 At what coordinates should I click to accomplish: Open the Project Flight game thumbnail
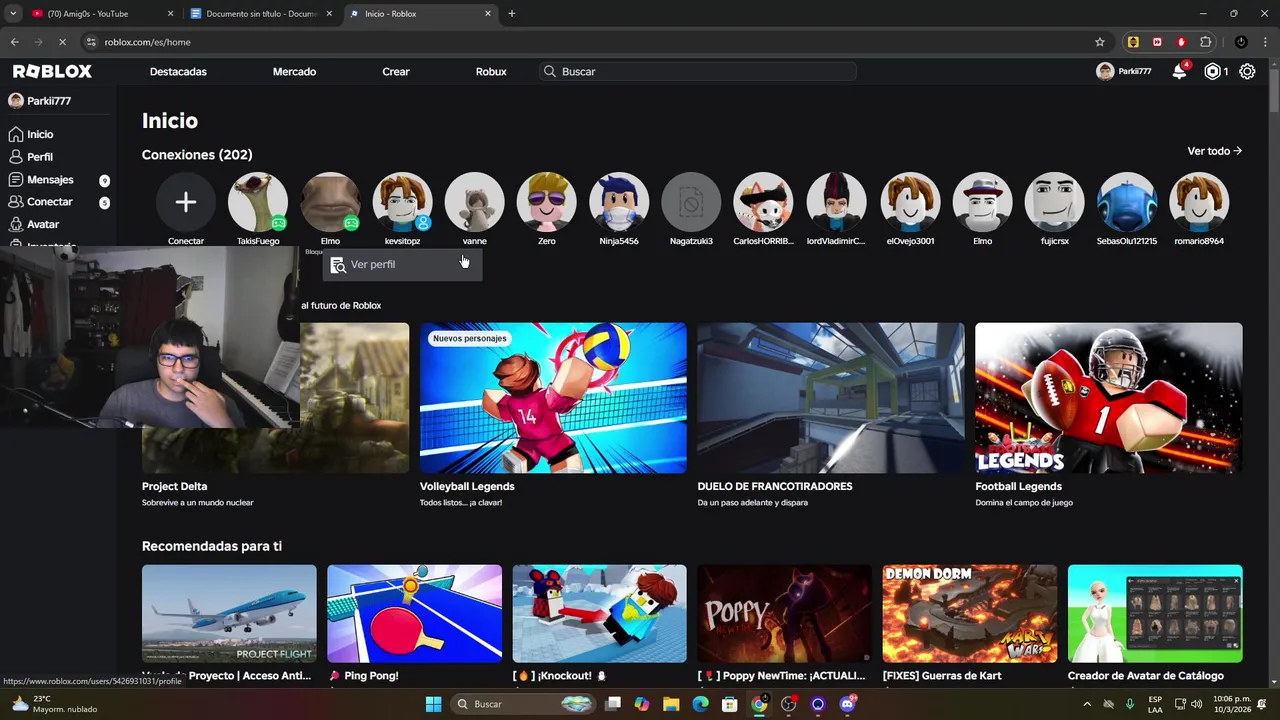click(x=229, y=613)
